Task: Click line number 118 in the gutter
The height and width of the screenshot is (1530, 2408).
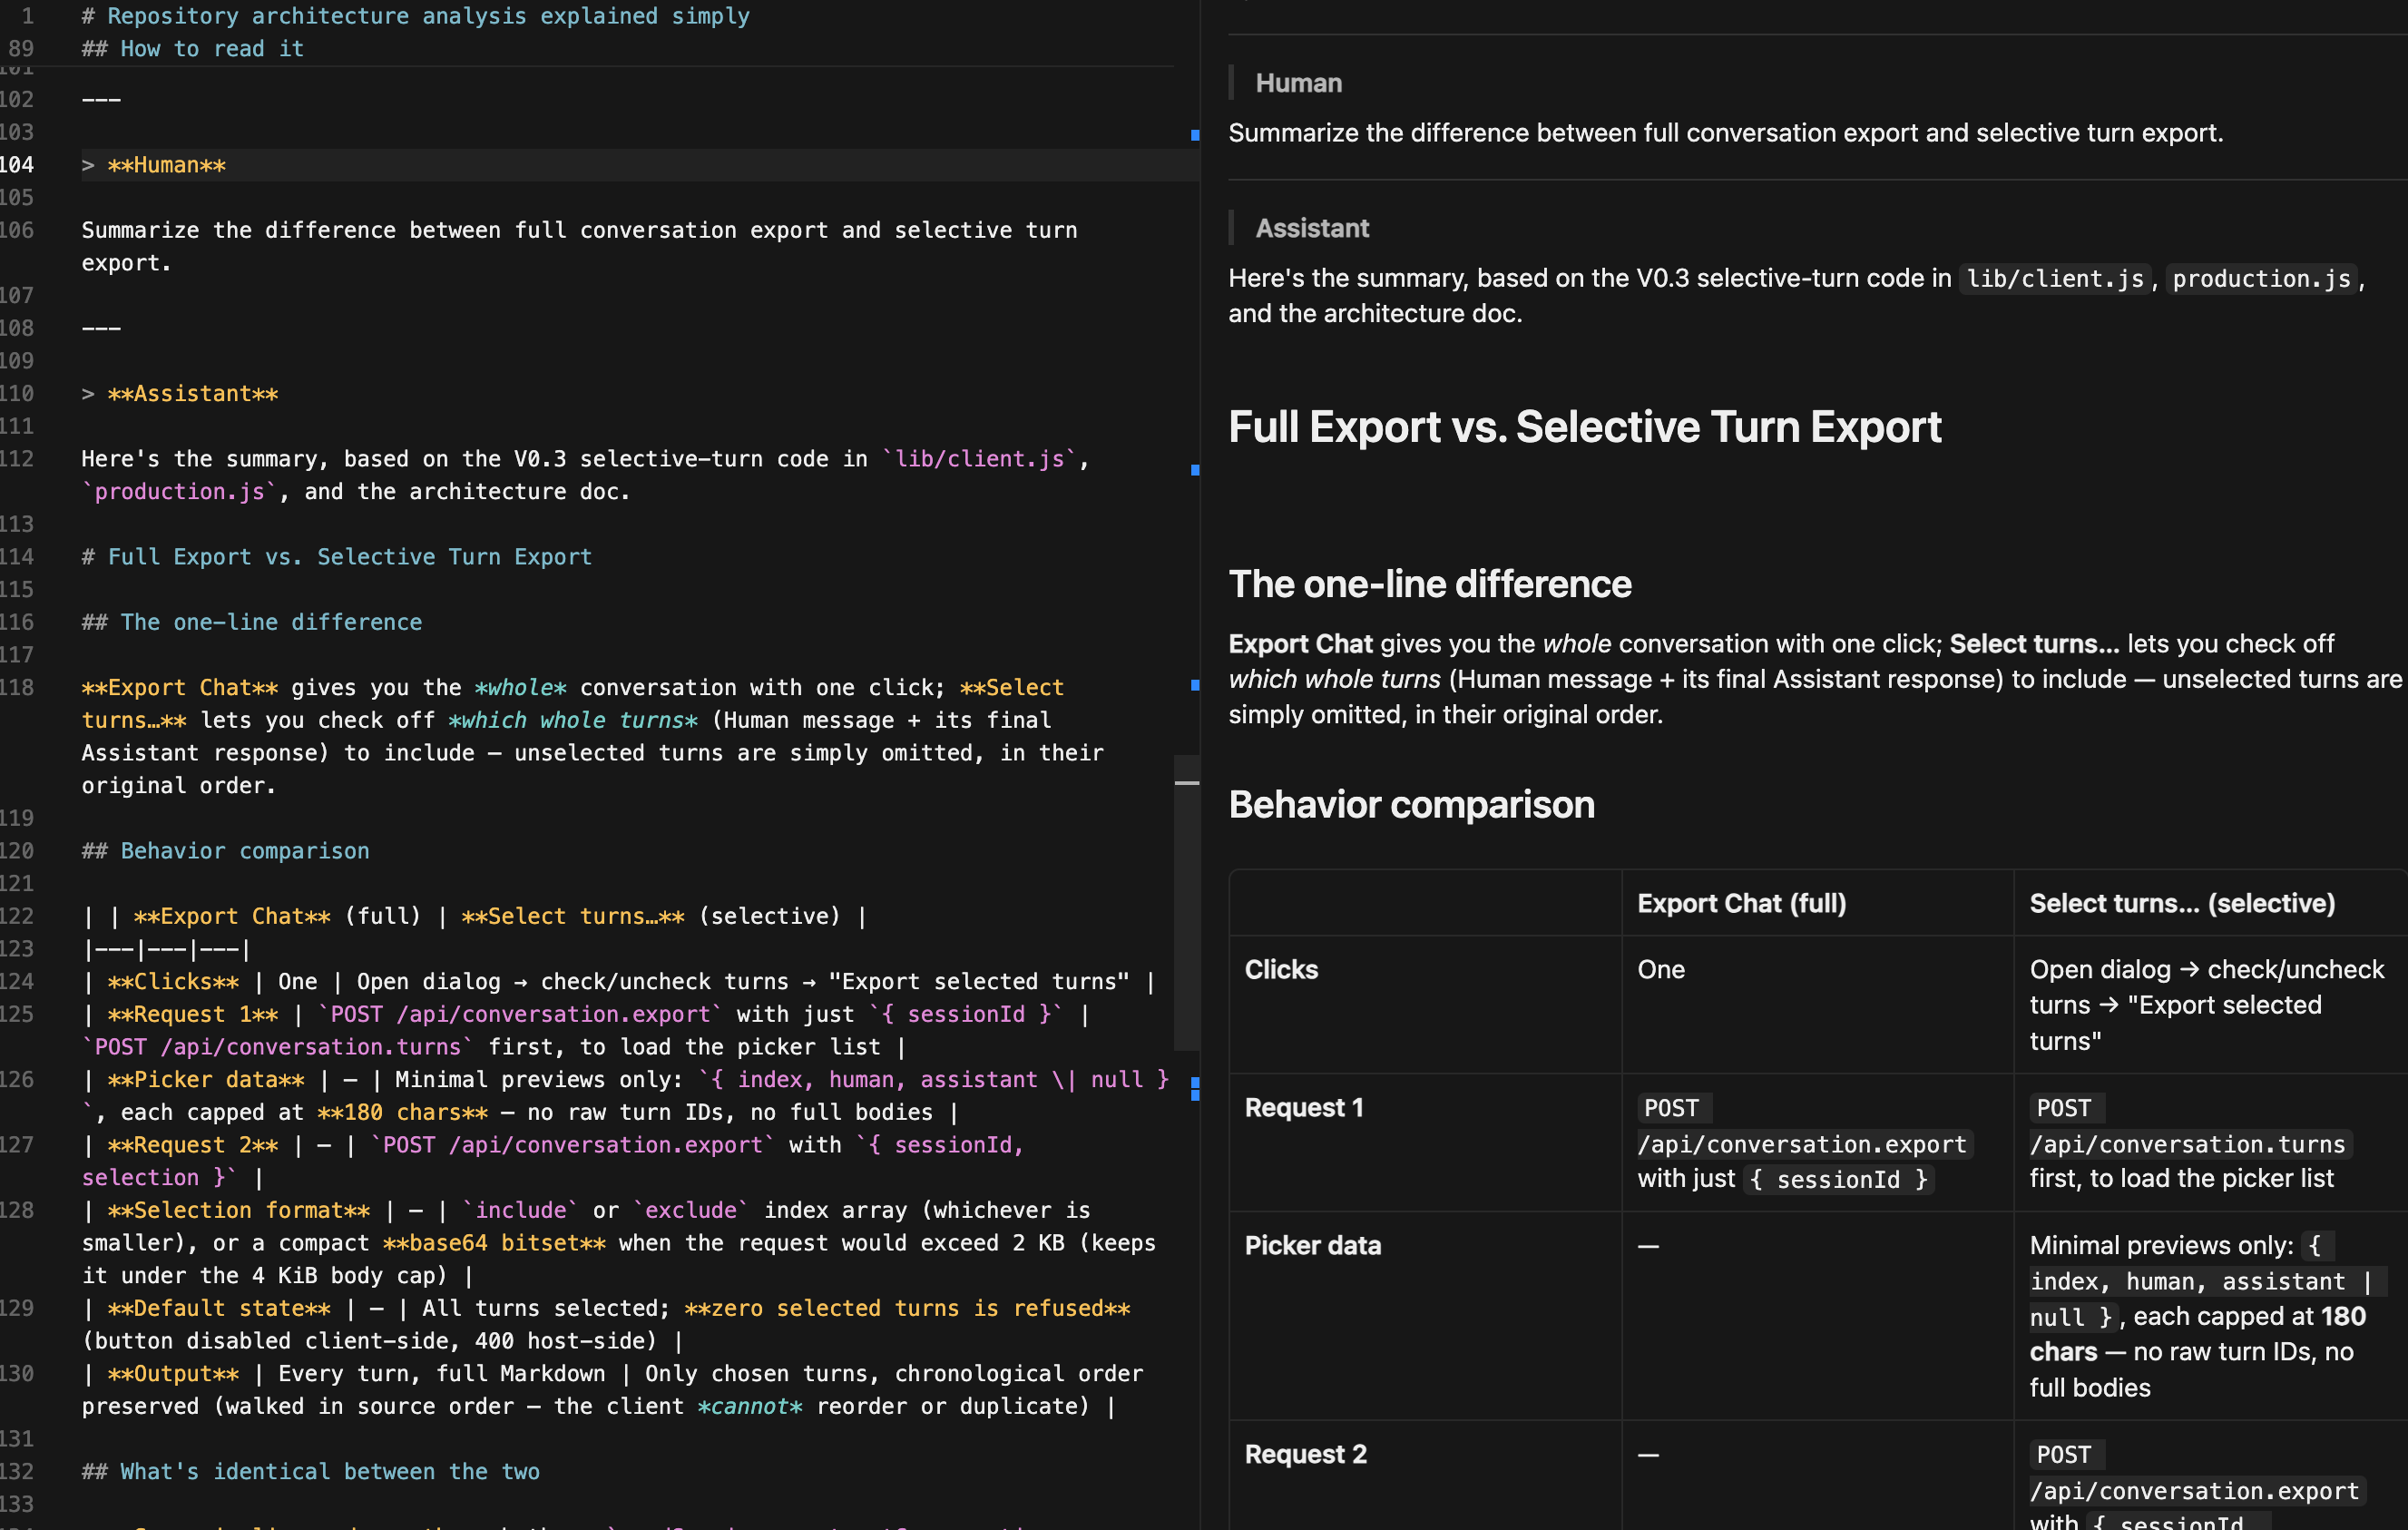Action: (x=17, y=688)
